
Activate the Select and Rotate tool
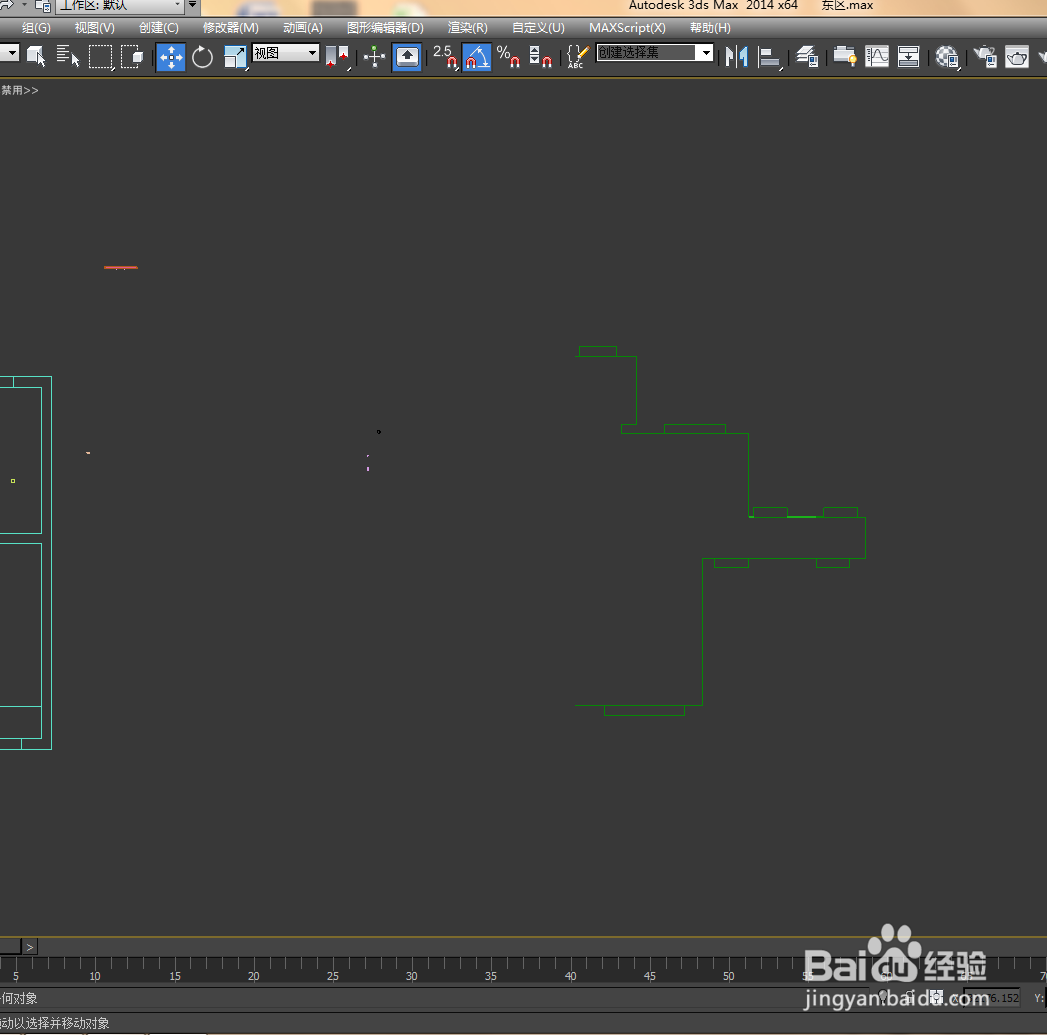click(202, 57)
